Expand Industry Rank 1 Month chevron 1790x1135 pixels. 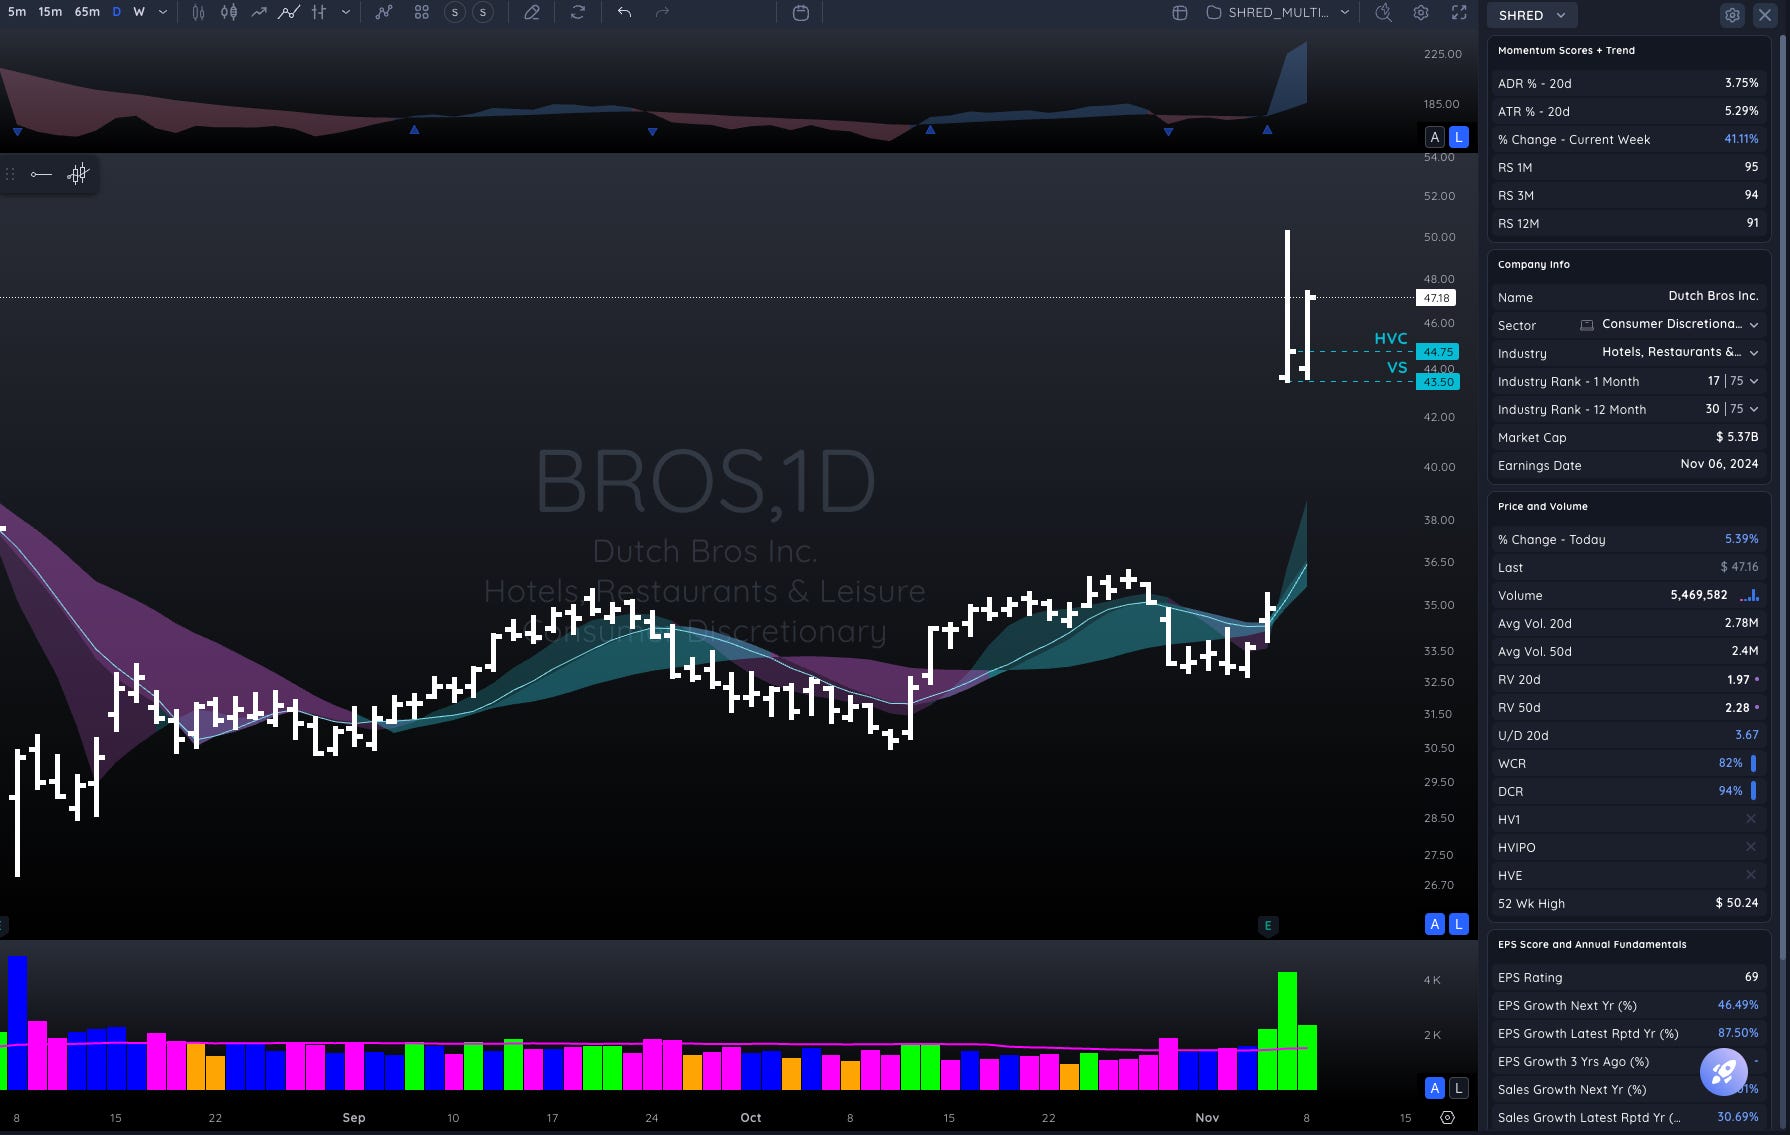click(x=1754, y=381)
